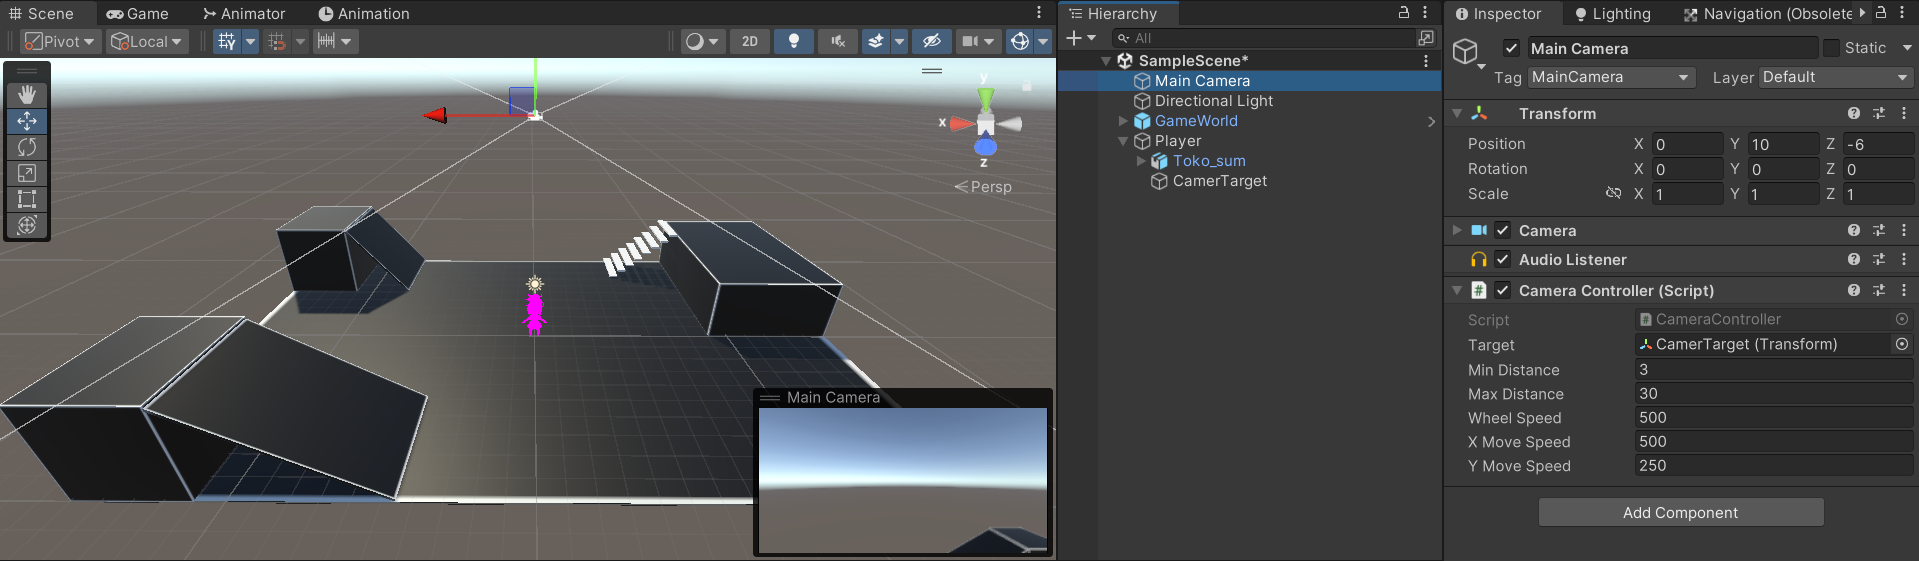The image size is (1919, 561).
Task: Open the gizmos dropdown arrow
Action: tap(1043, 41)
